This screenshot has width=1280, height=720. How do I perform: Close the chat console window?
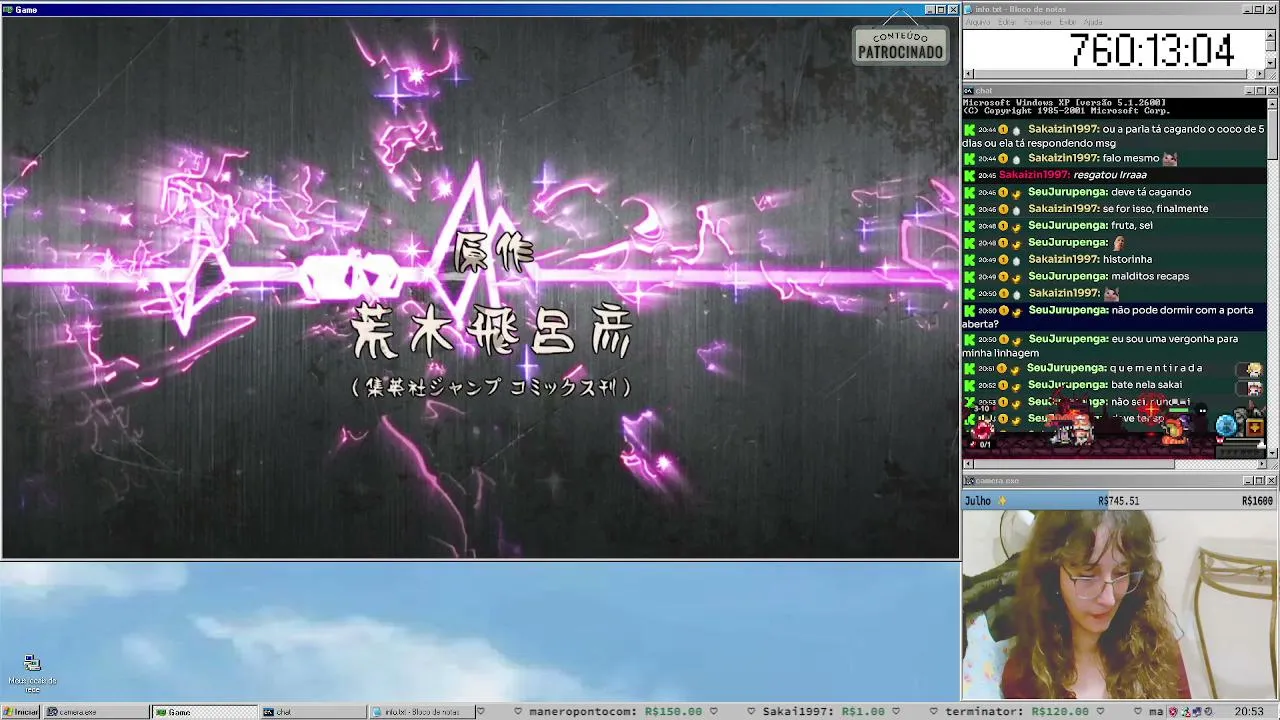click(x=1272, y=91)
